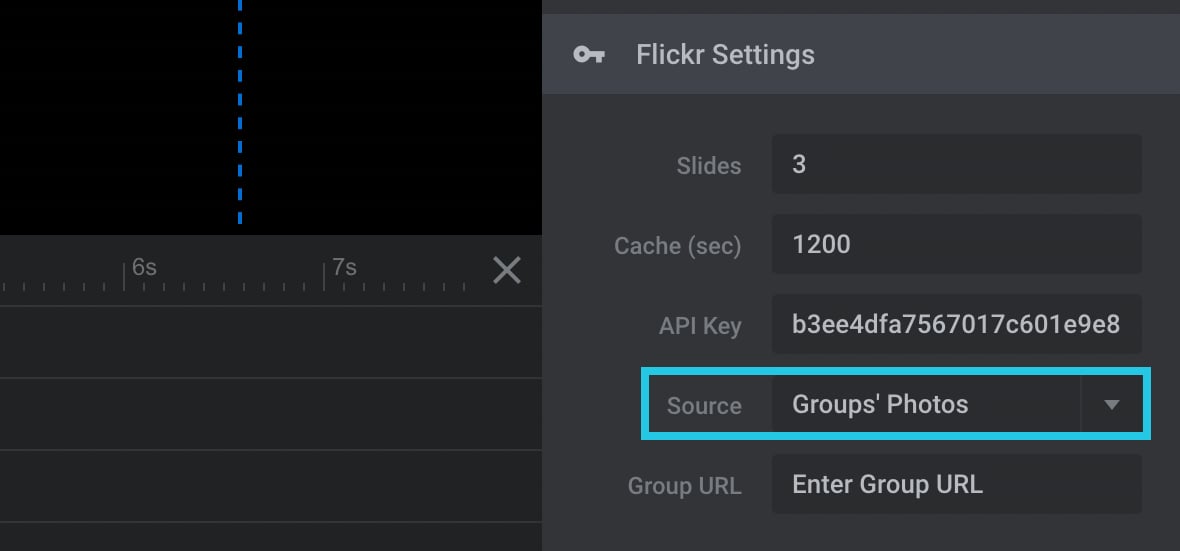Click the 7s mark on timeline ruler
1180x551 pixels.
(x=344, y=267)
